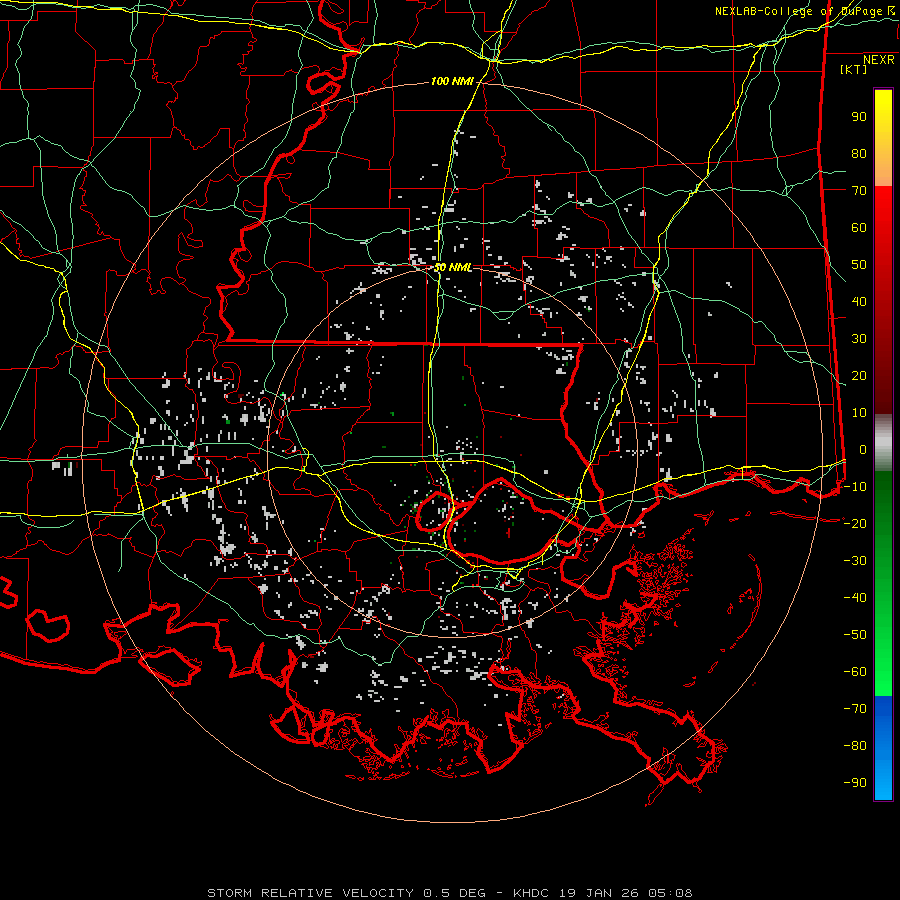The width and height of the screenshot is (900, 900).
Task: Click the 100 NMI range ring label
Action: click(452, 82)
